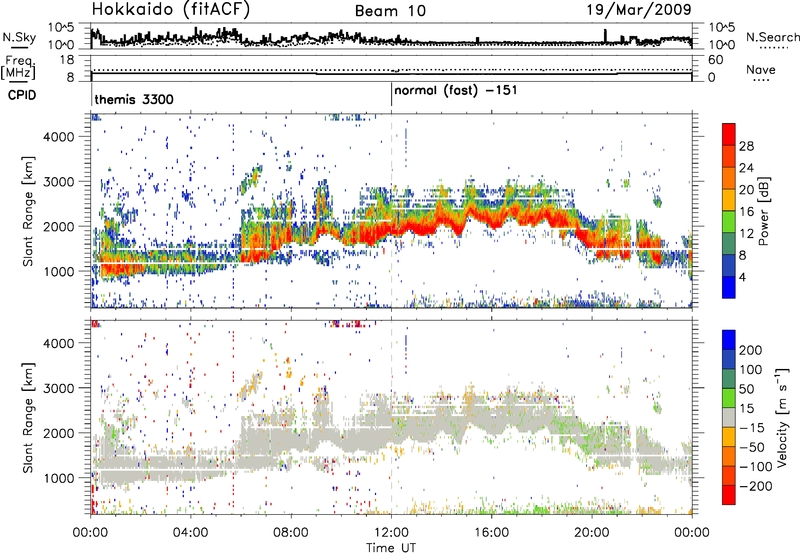Click the '60' tick on the Nave axis
Viewport: 800px width, 554px height.
coord(715,60)
